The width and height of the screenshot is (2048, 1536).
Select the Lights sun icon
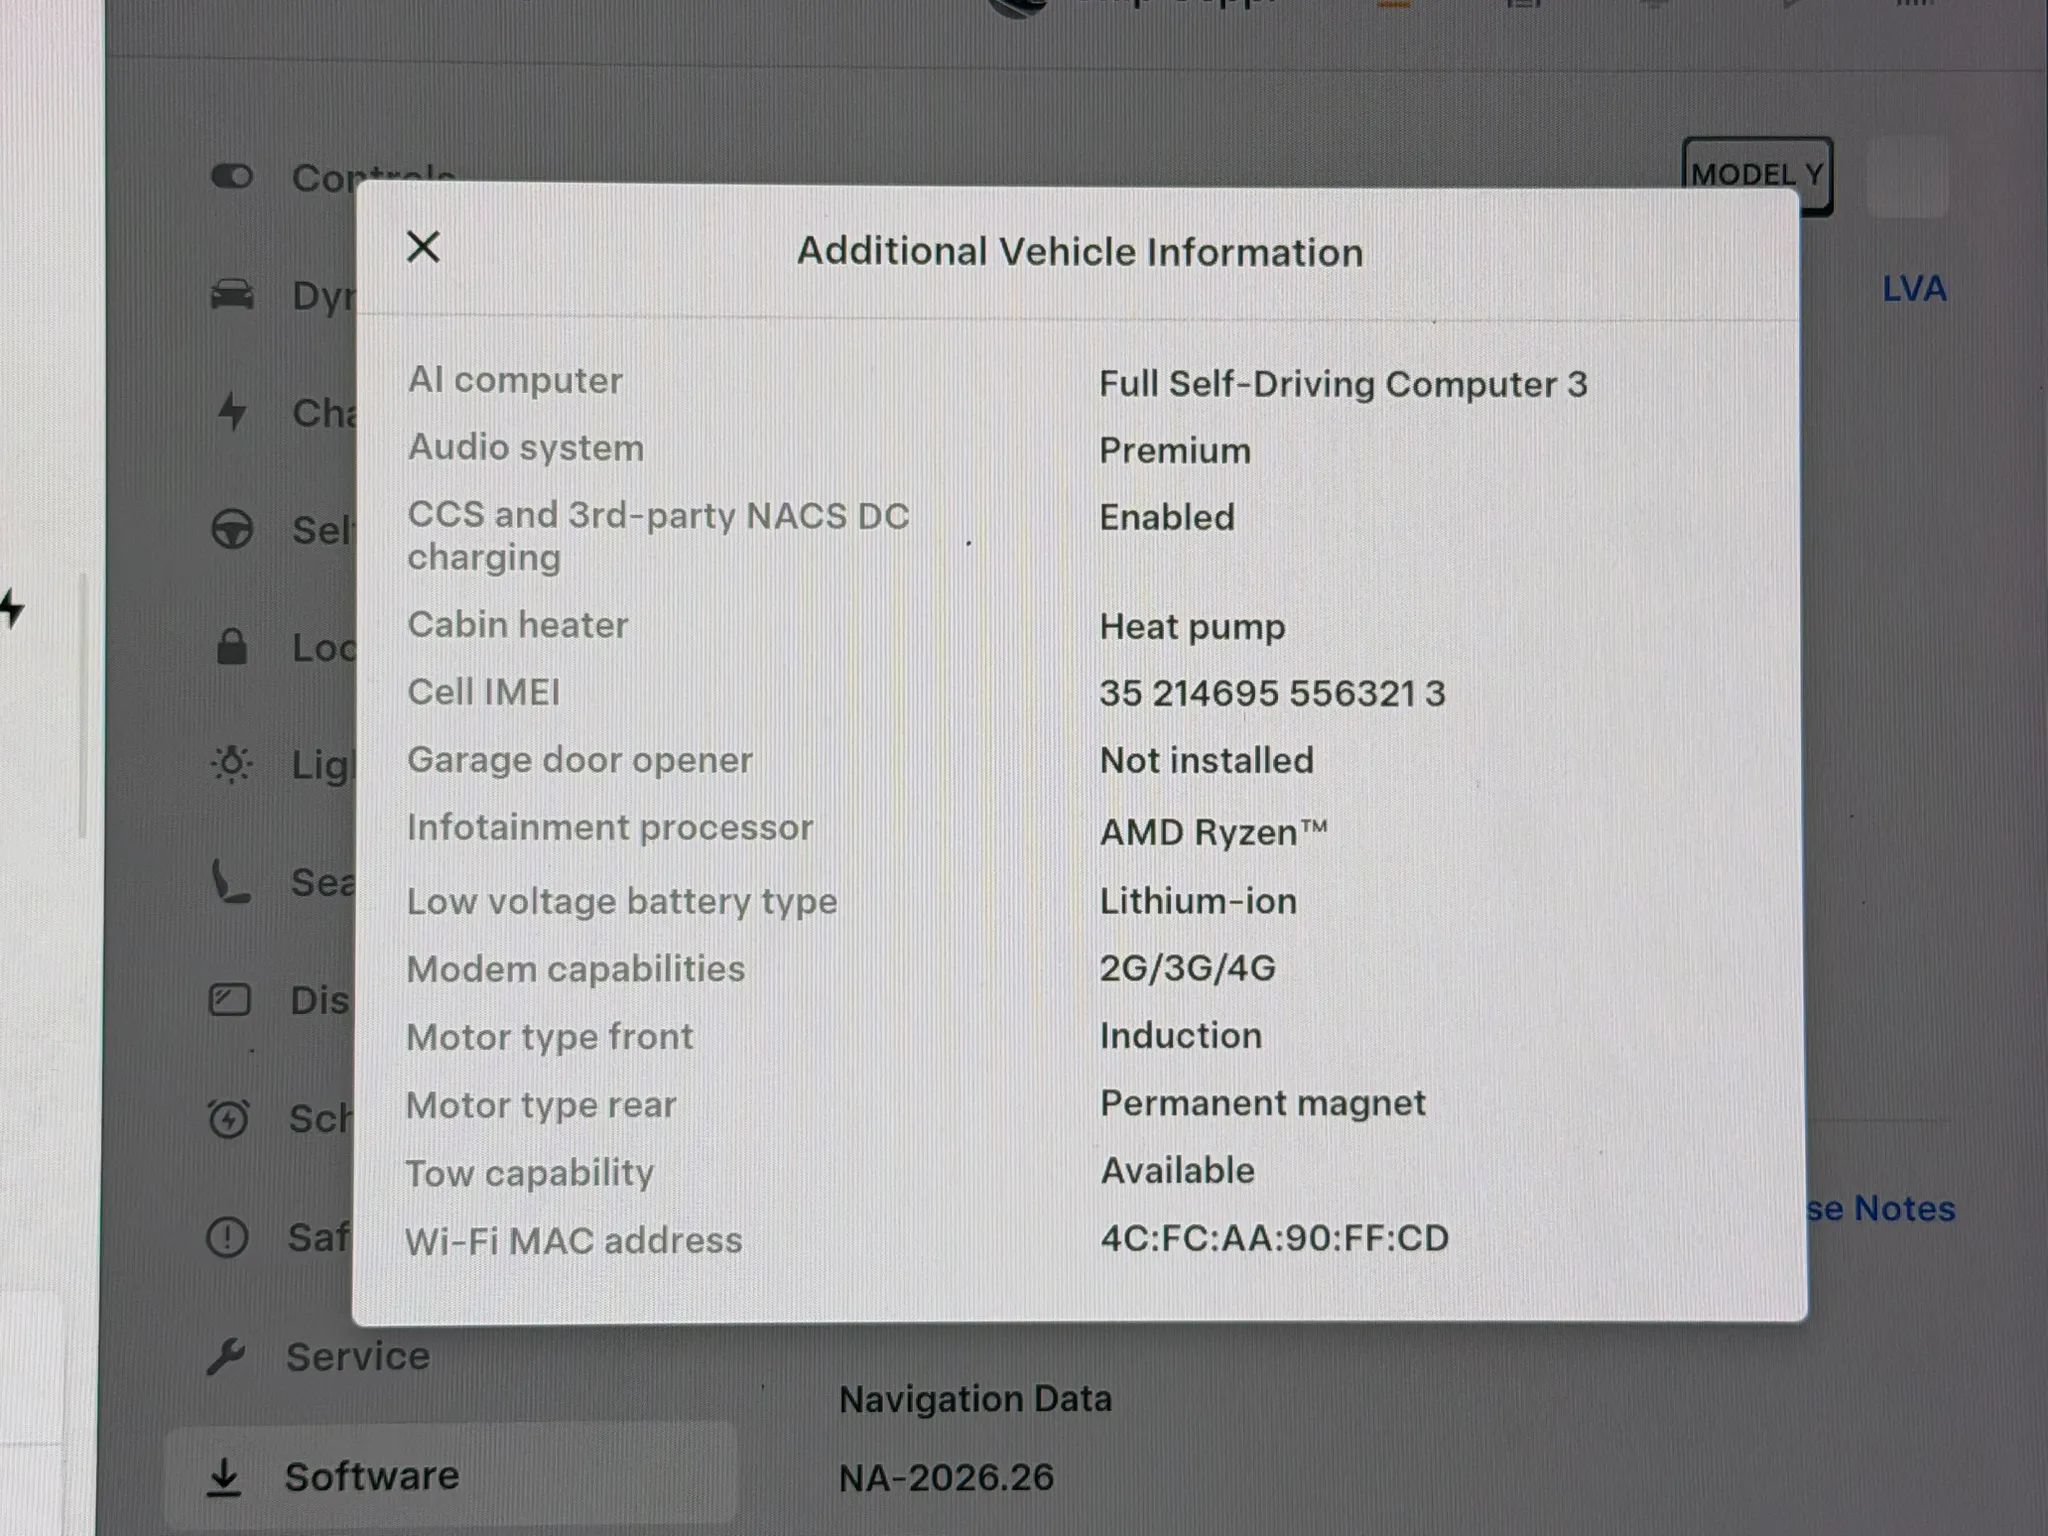coord(232,764)
